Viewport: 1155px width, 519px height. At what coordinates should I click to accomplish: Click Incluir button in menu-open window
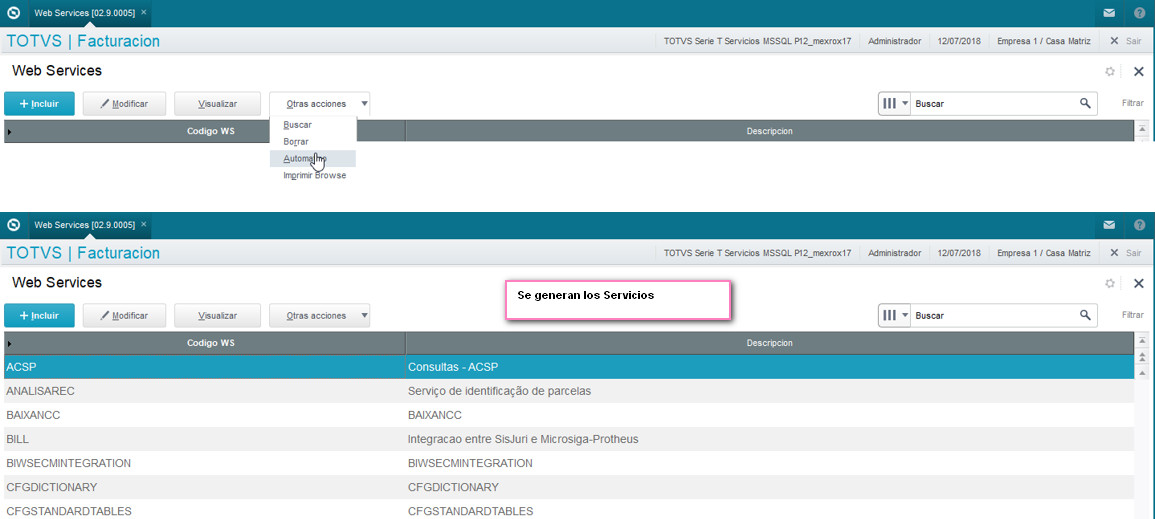coord(39,104)
